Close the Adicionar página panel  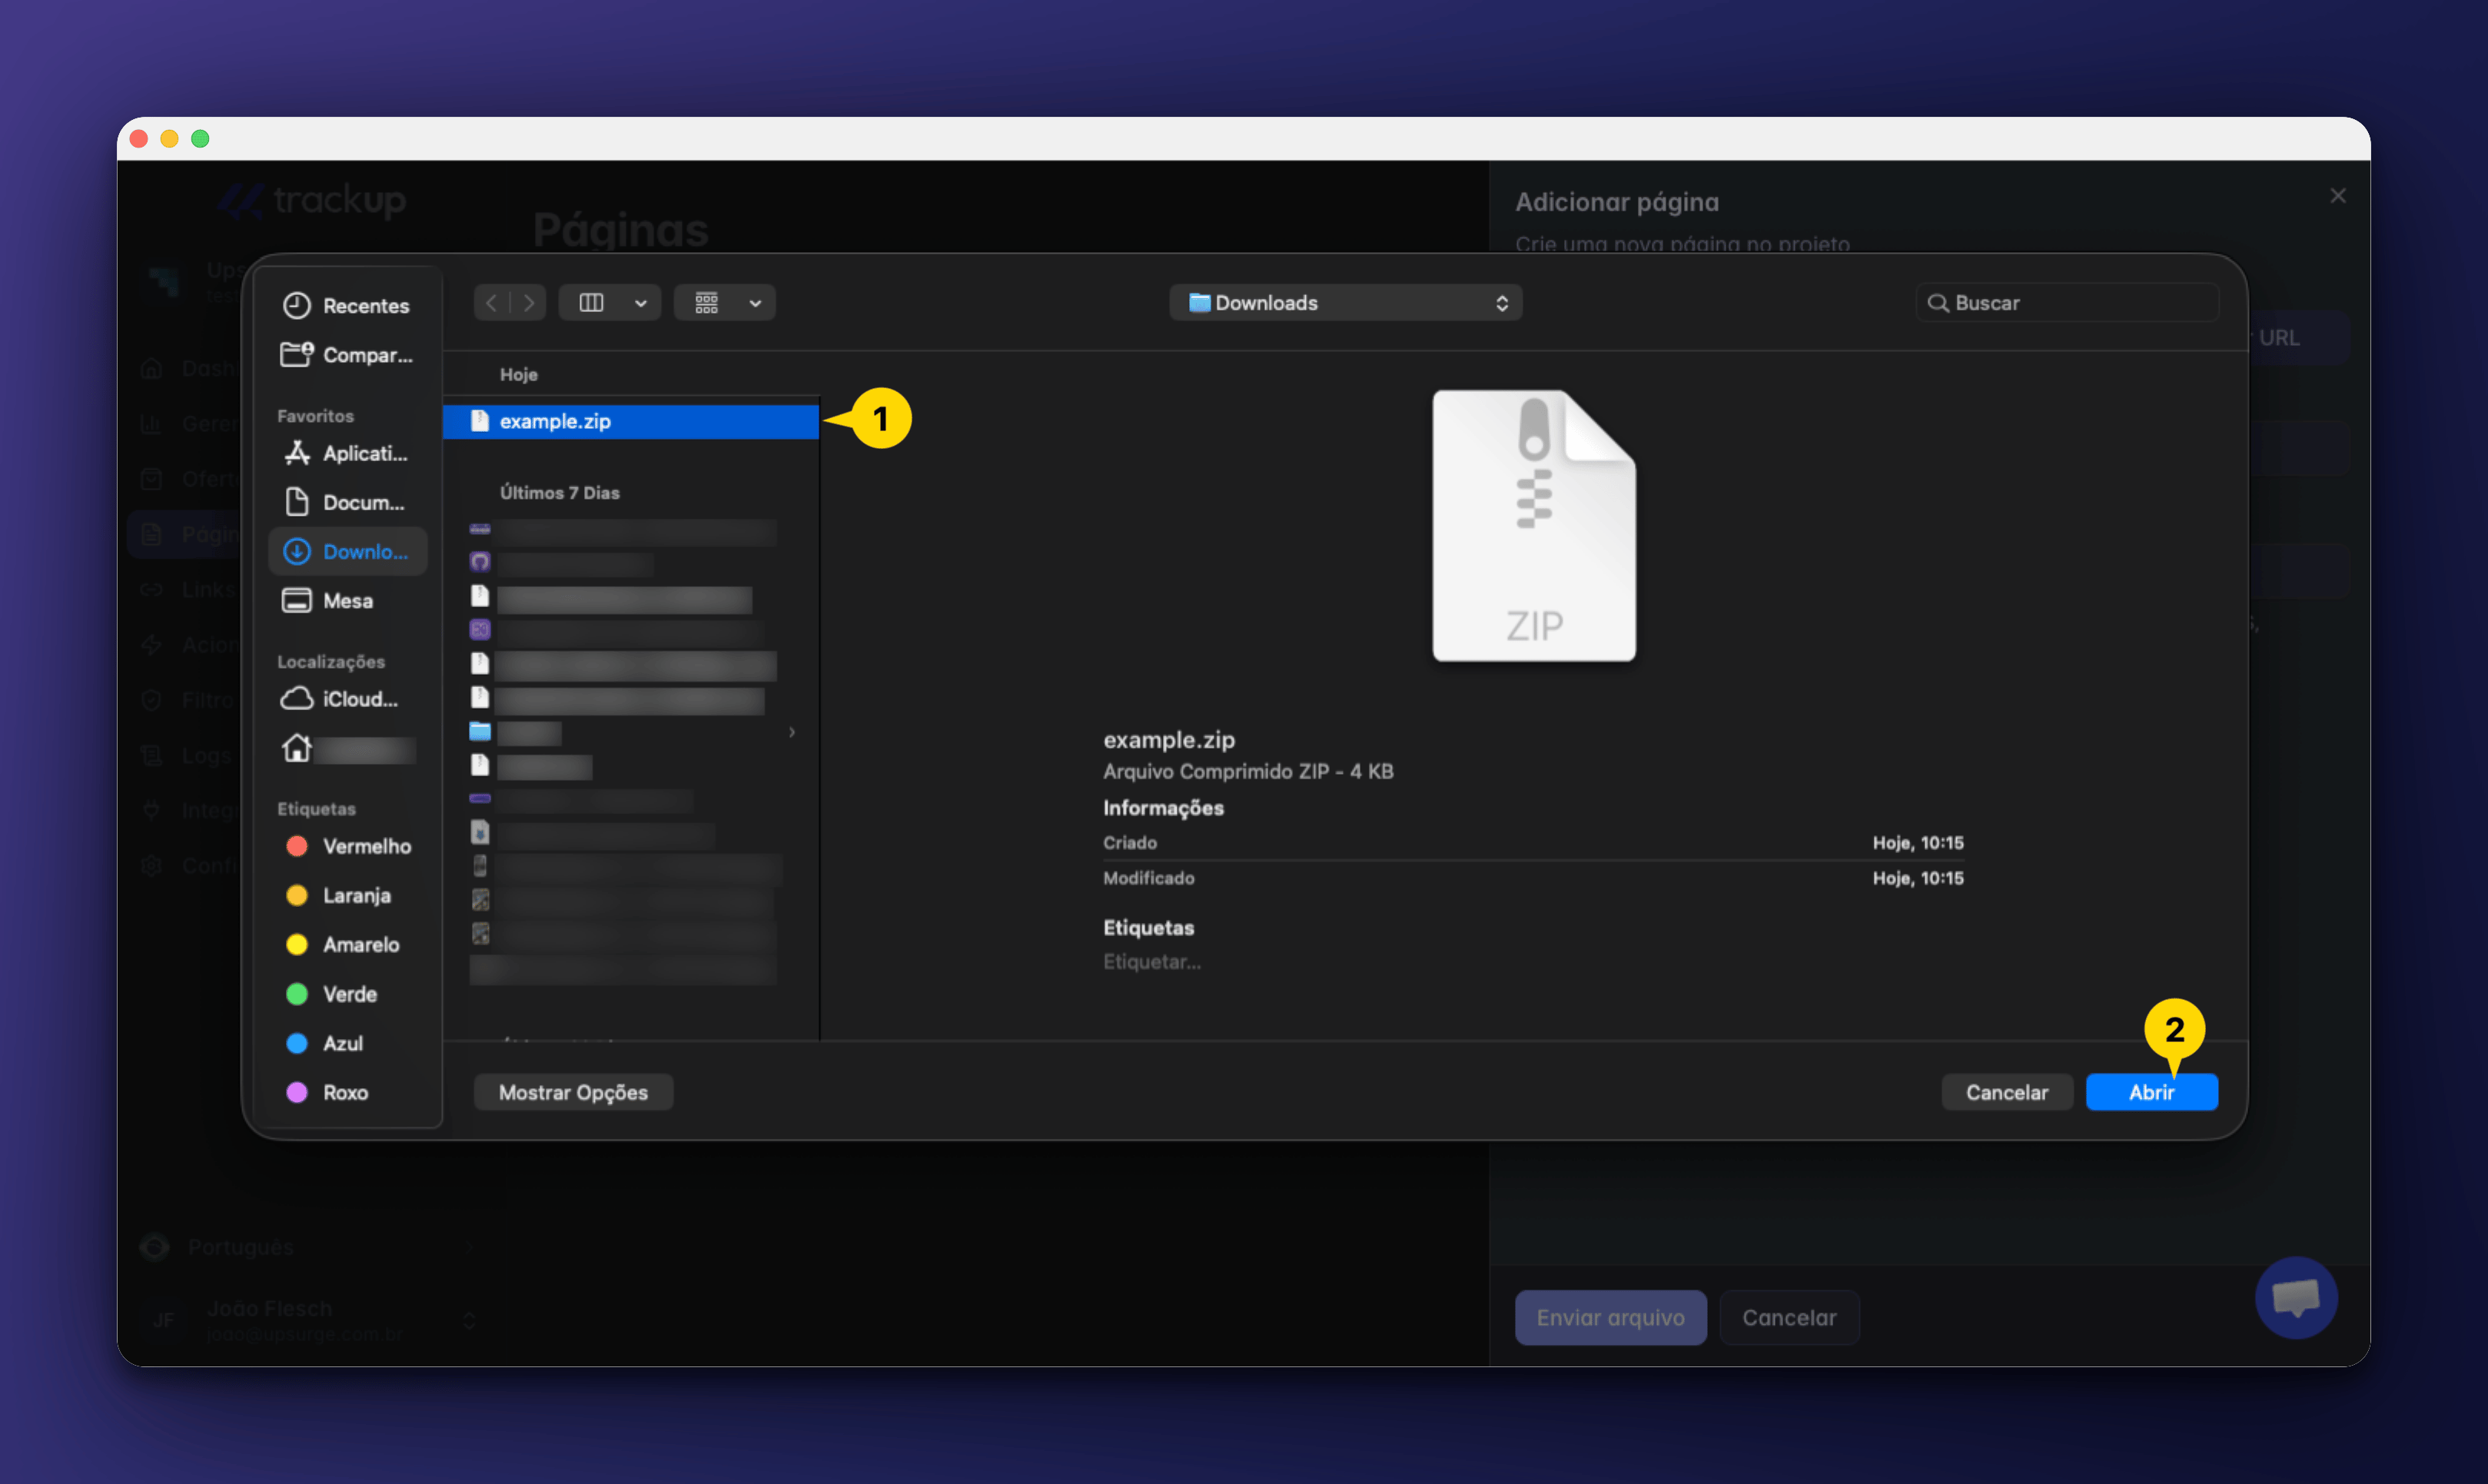(x=2337, y=196)
